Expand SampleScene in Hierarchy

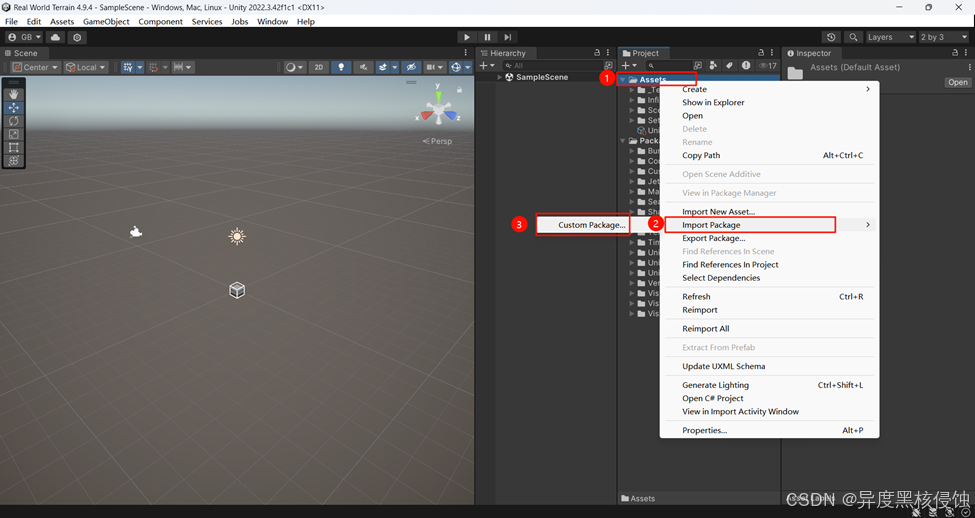pos(499,77)
